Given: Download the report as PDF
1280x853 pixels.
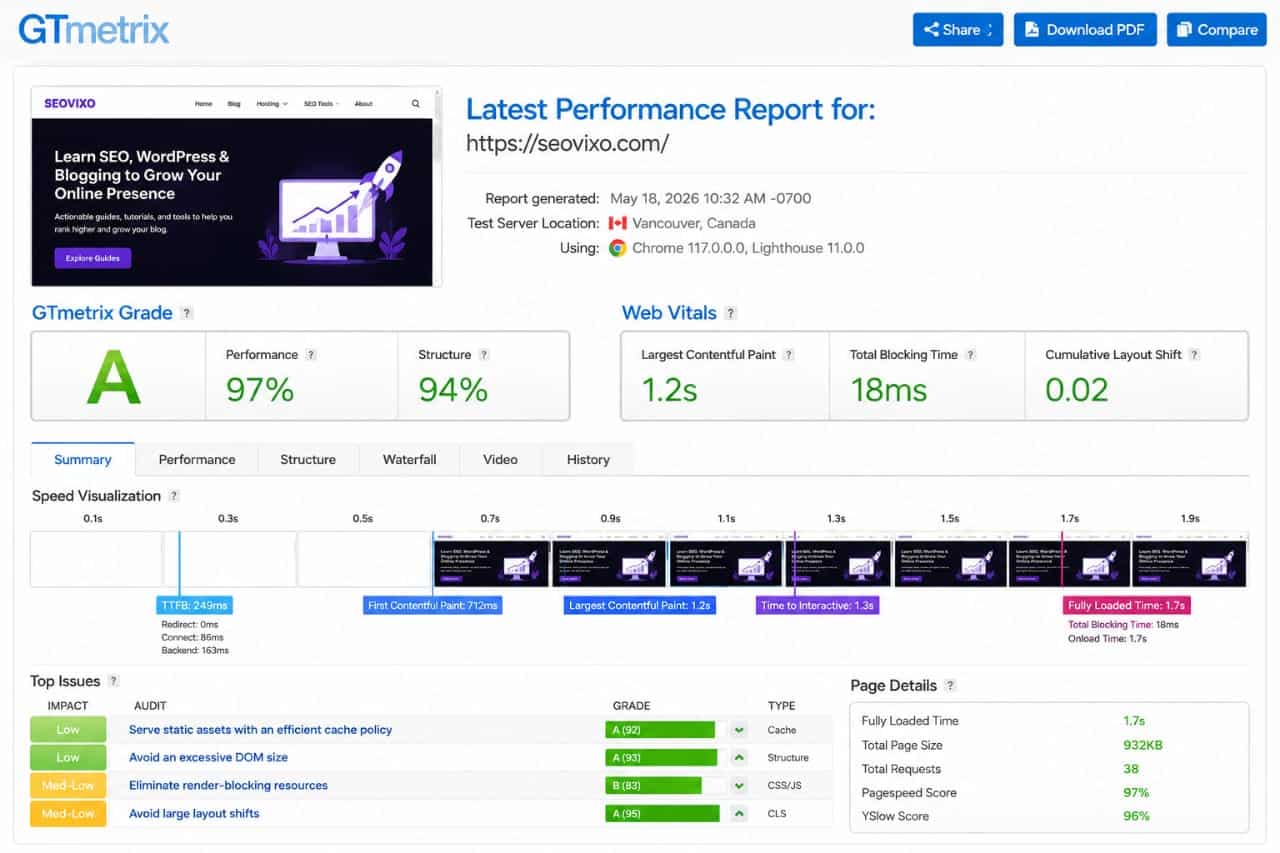Looking at the screenshot, I should pos(1085,29).
